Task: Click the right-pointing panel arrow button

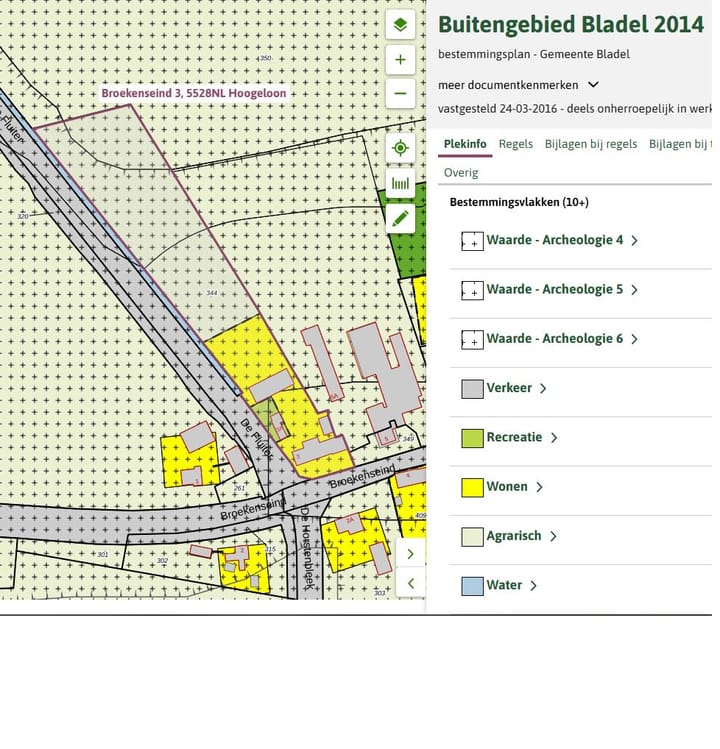Action: 410,553
